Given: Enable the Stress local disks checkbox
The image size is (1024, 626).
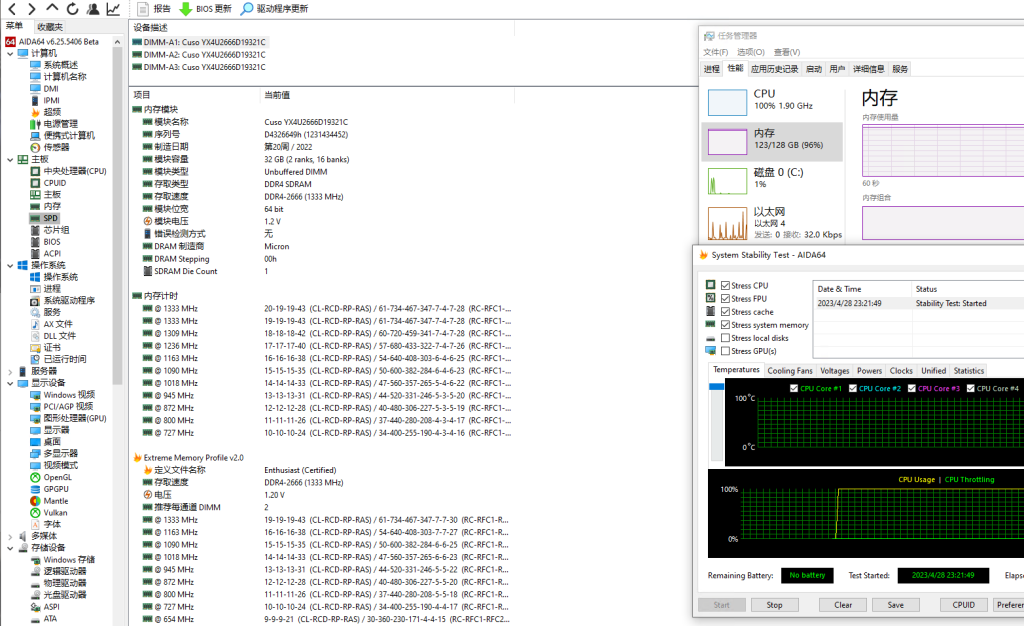Looking at the screenshot, I should click(x=725, y=338).
